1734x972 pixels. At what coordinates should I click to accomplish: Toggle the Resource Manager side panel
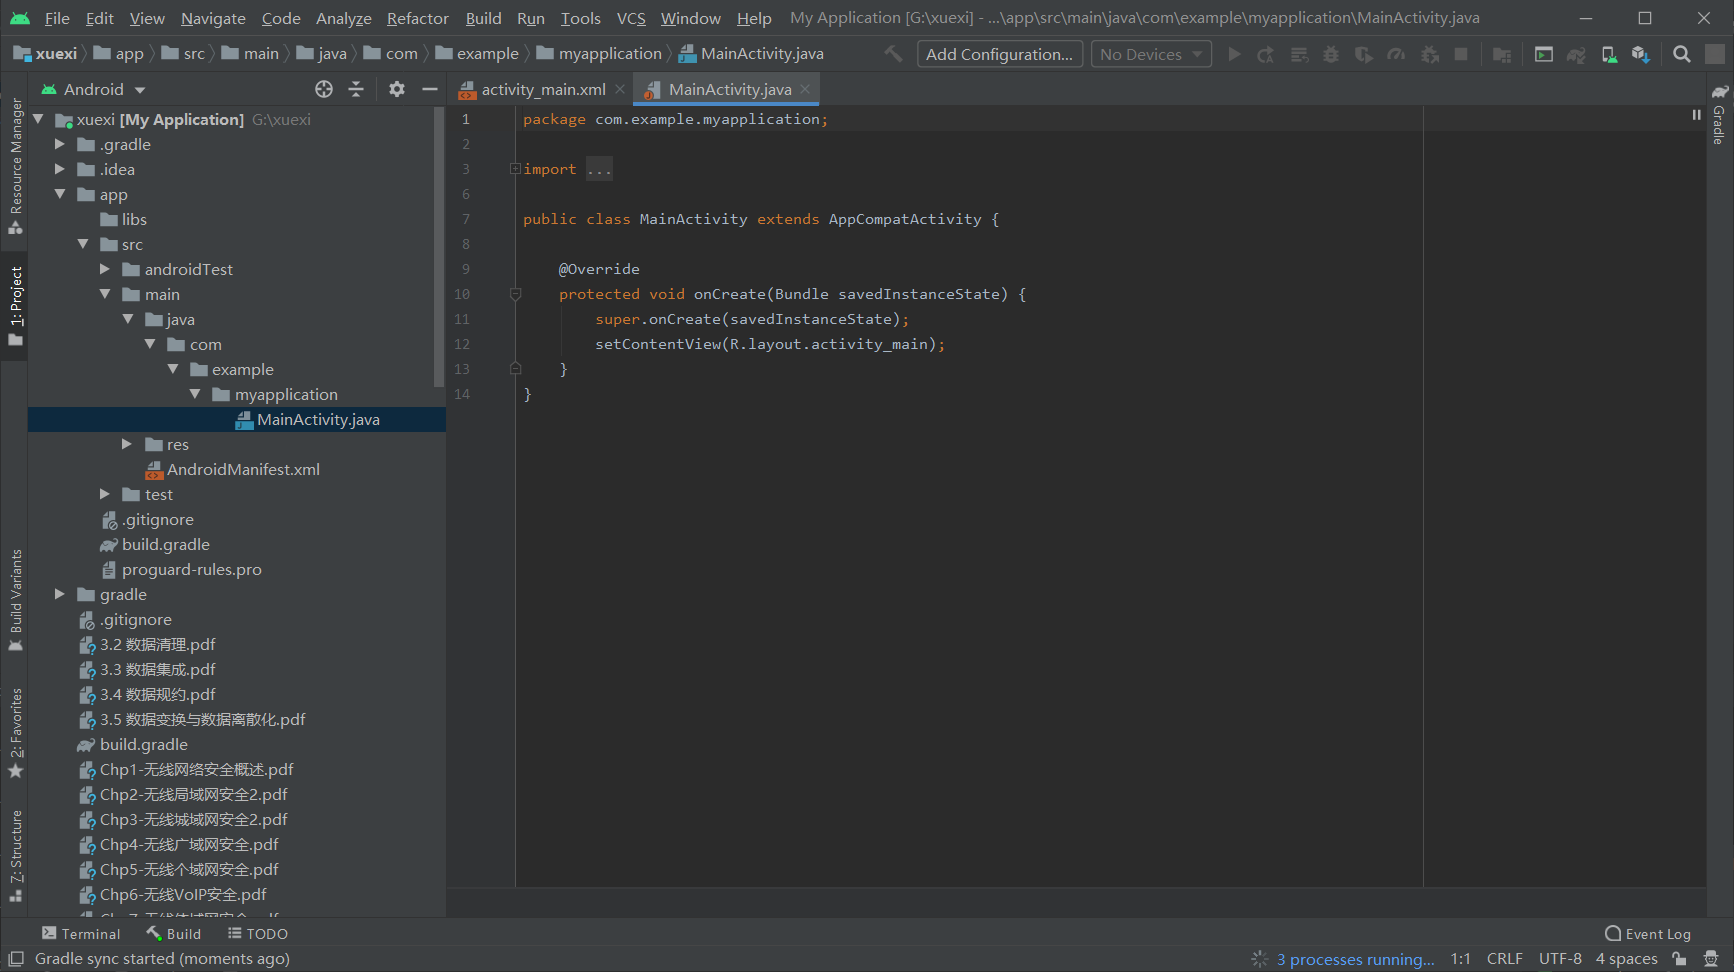coord(15,165)
